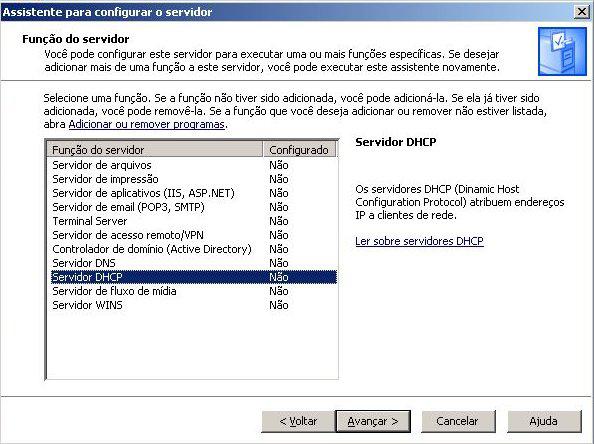The height and width of the screenshot is (444, 594).
Task: Select Servidor de acesso remoto/VPN
Action: [x=193, y=235]
